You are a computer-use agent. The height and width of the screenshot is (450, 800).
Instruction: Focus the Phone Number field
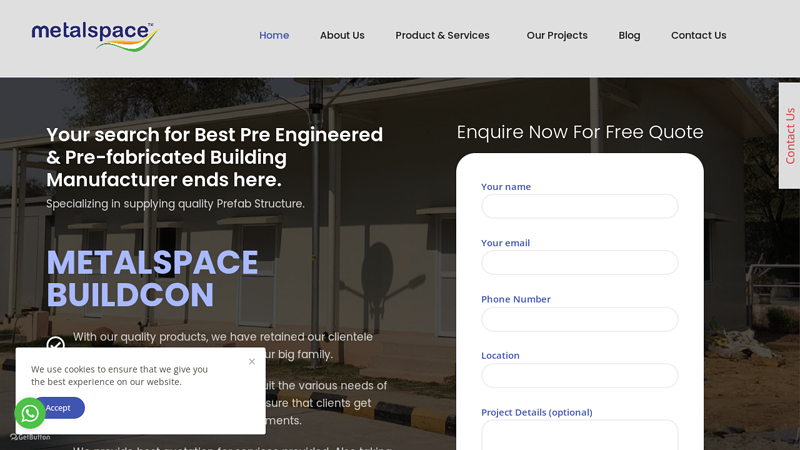[580, 319]
